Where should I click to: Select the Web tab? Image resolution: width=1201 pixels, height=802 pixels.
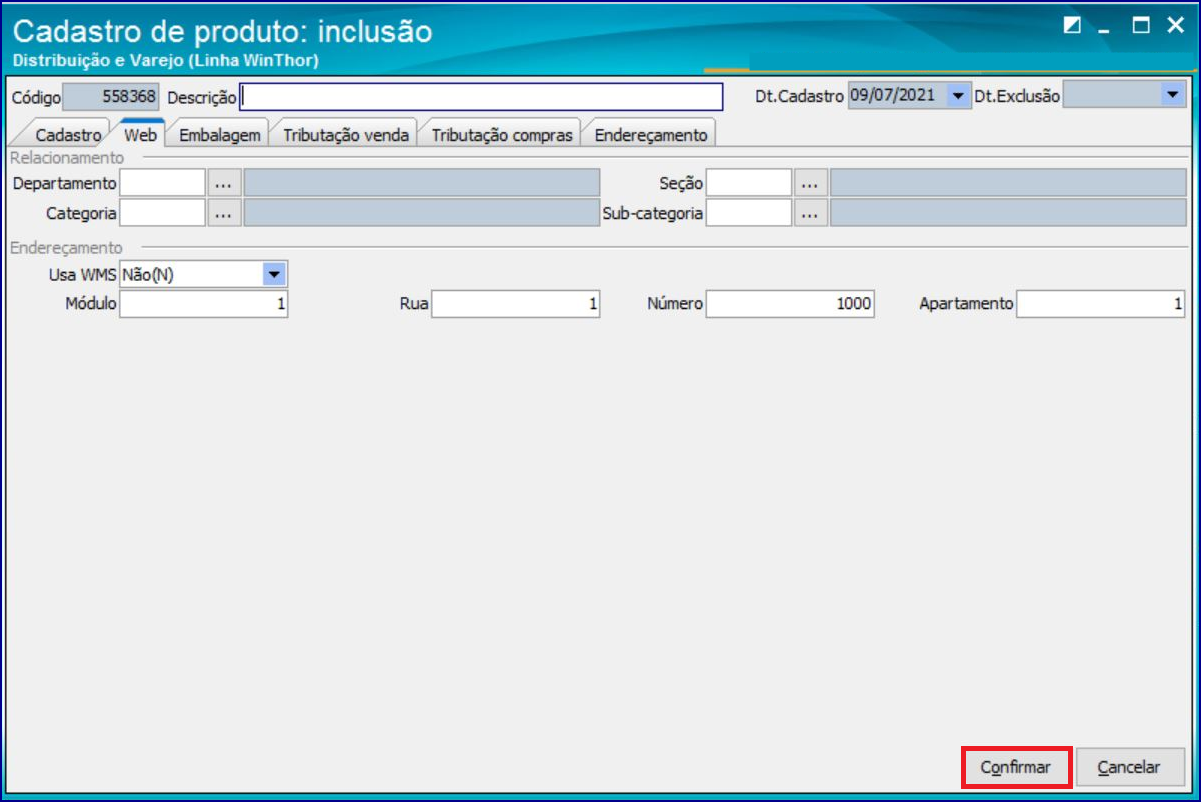tap(140, 134)
